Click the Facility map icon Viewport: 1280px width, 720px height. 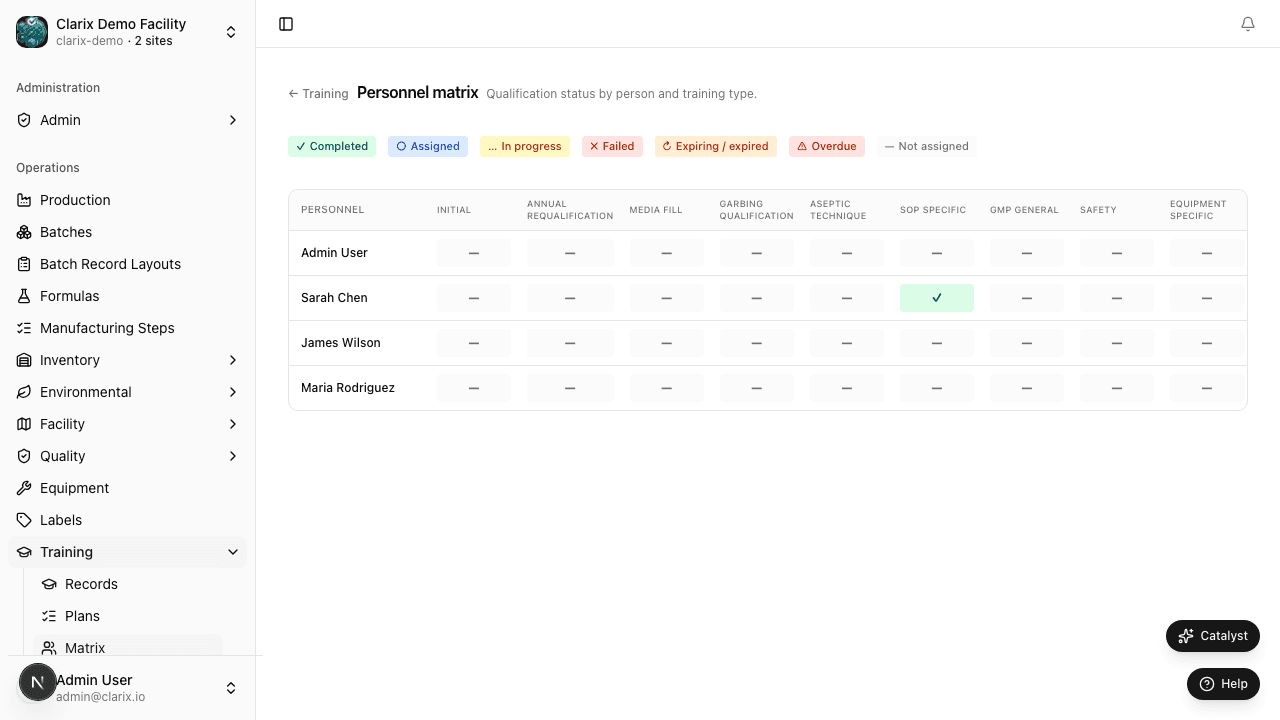coord(24,424)
